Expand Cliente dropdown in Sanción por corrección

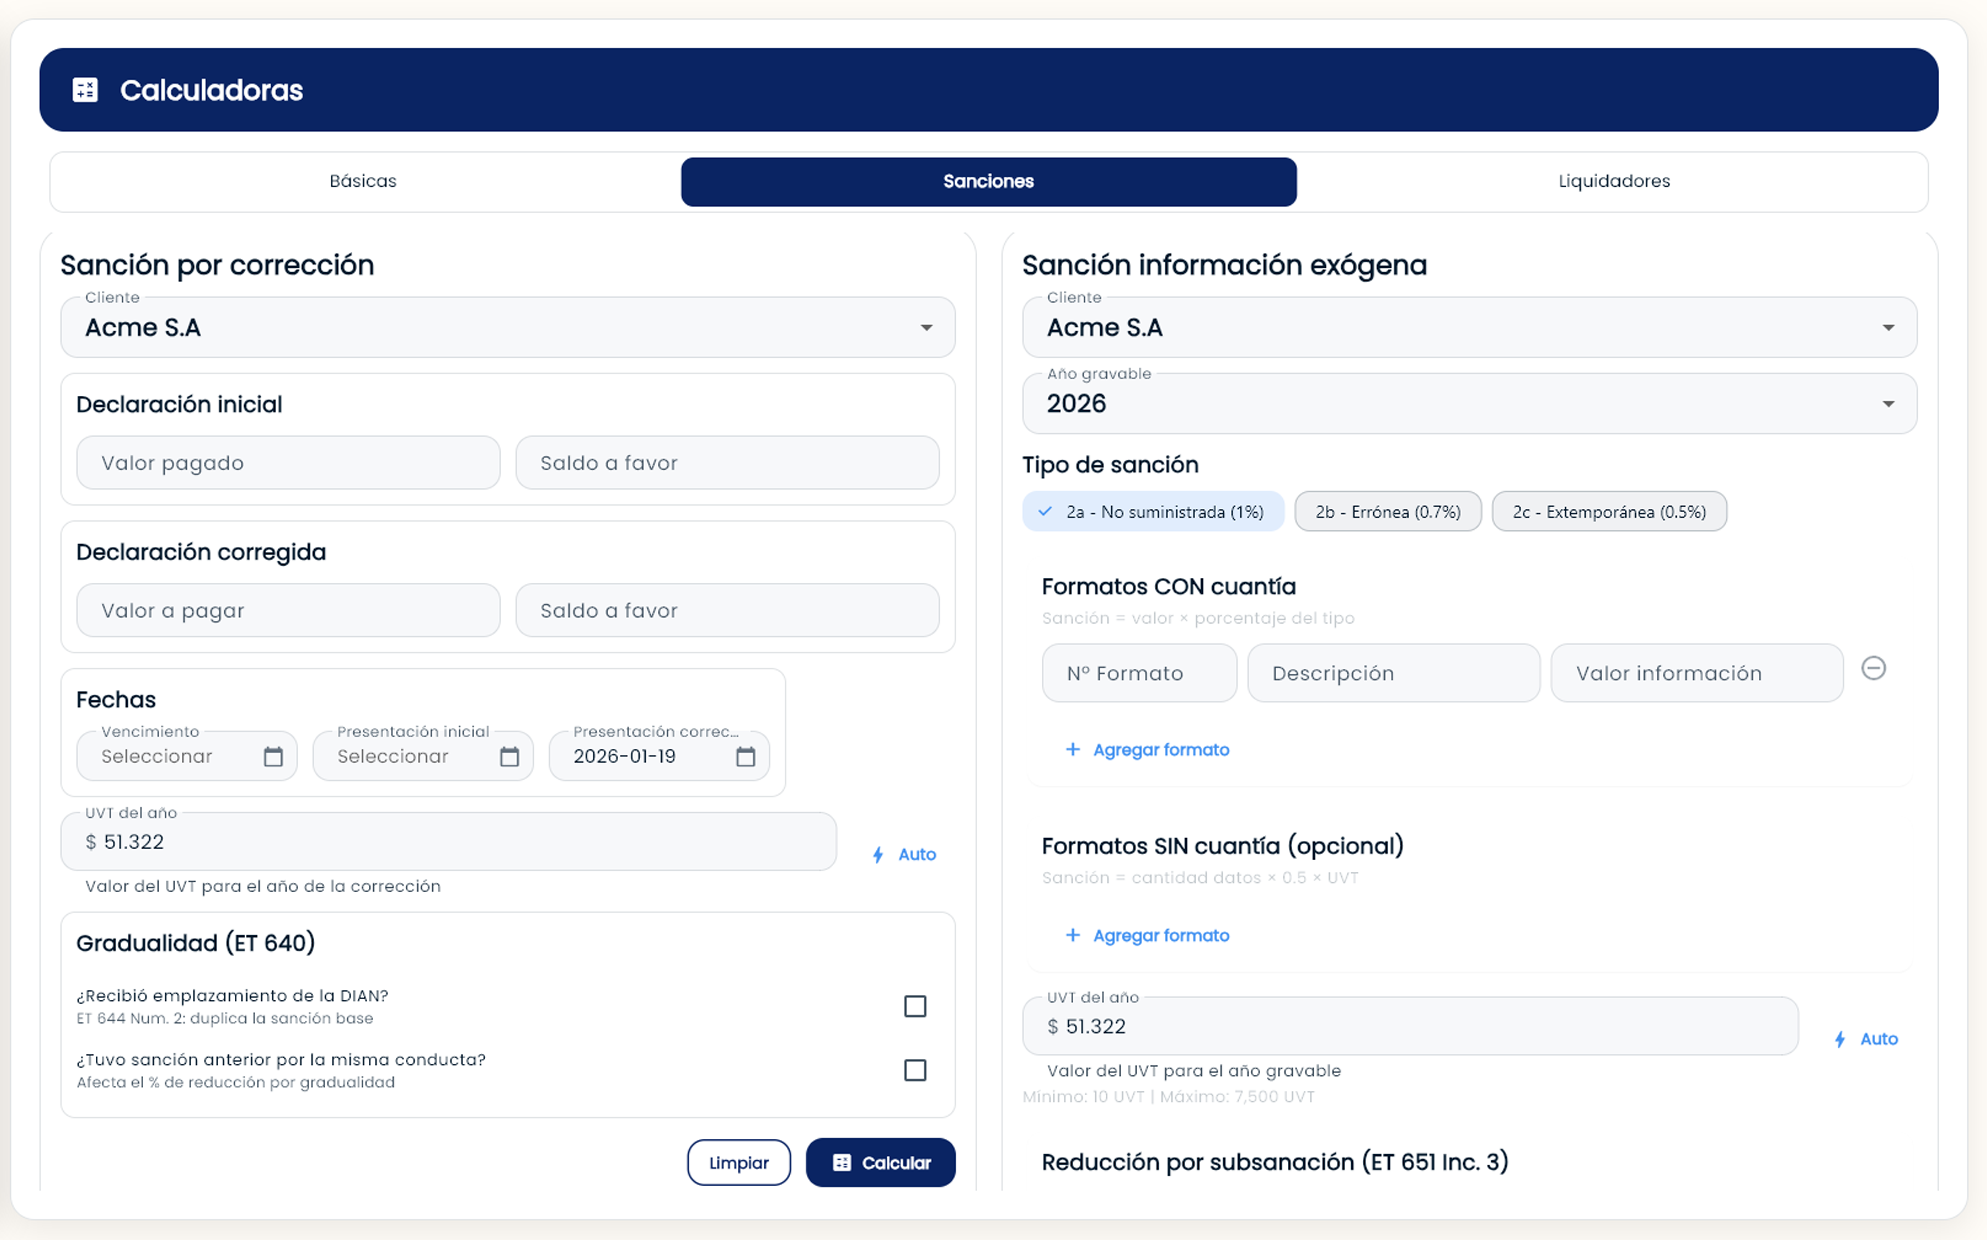coord(926,328)
